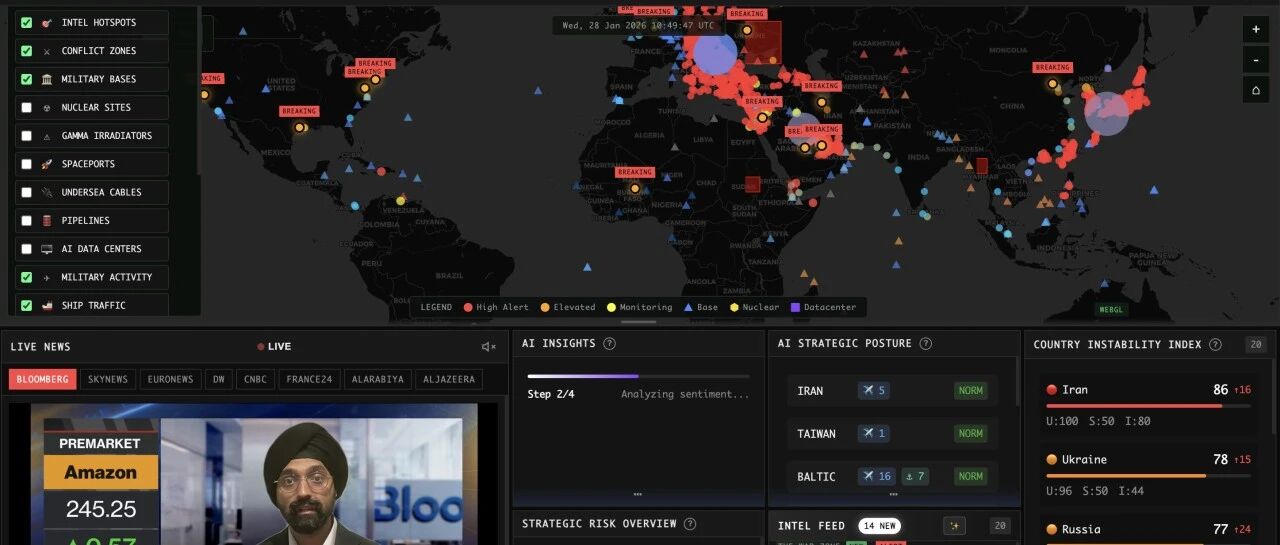1280x545 pixels.
Task: Click Iran's instability score bar
Action: 1149,406
